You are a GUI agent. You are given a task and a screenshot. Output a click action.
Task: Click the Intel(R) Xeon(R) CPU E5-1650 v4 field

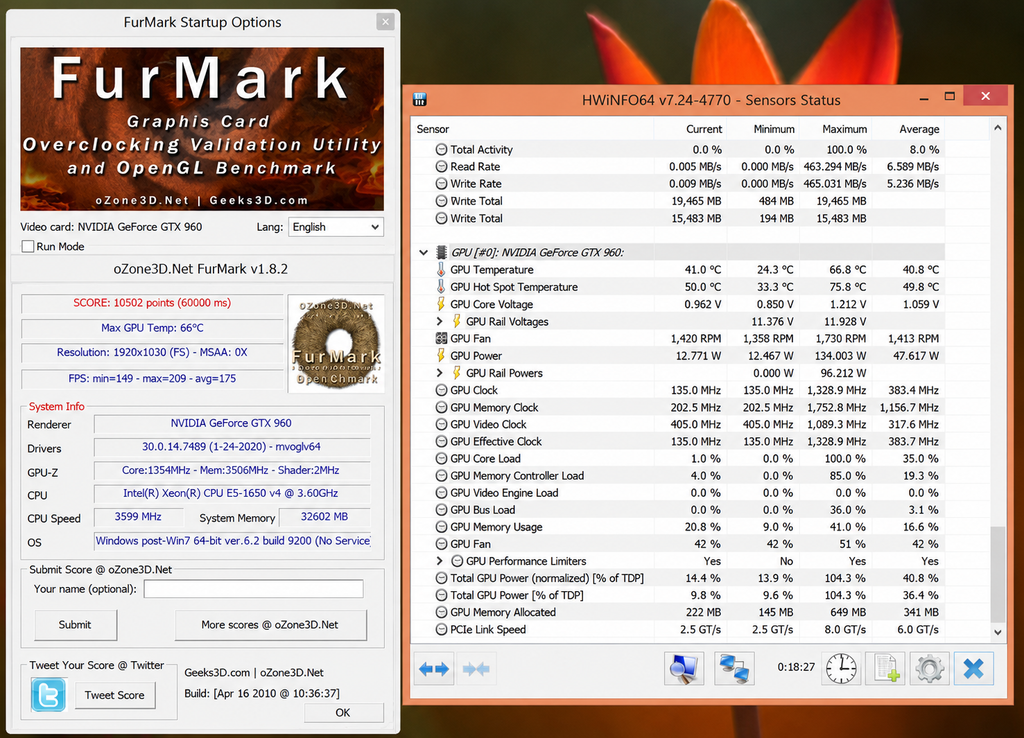tap(231, 494)
